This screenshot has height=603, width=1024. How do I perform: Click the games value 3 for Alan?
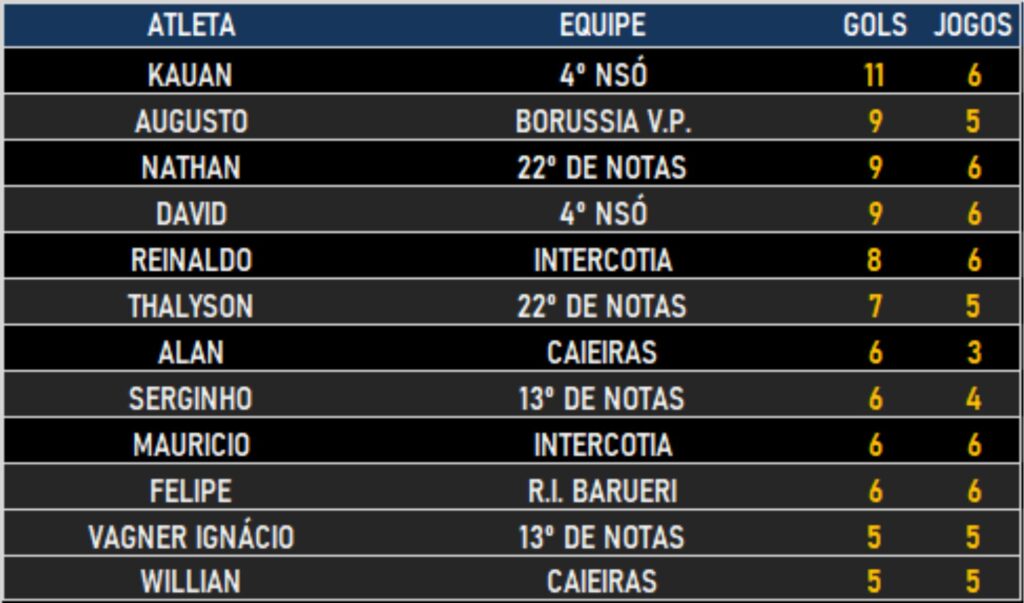click(x=974, y=353)
